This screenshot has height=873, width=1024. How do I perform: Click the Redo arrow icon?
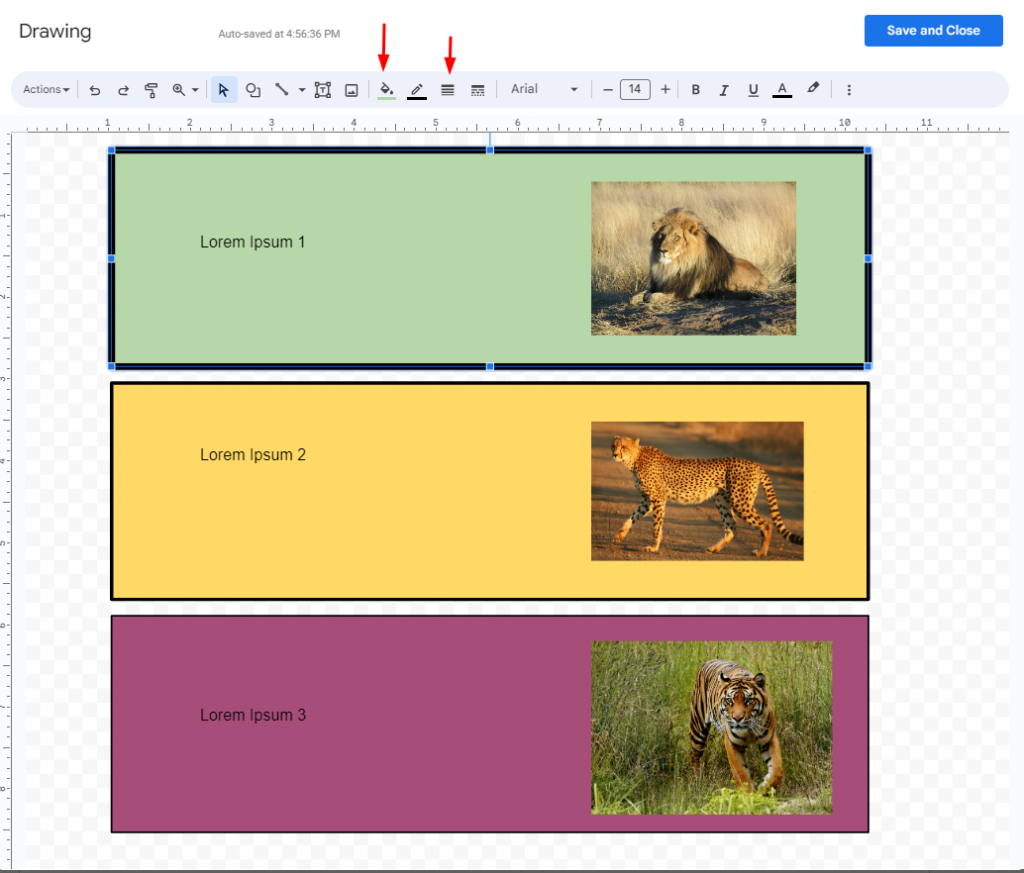[123, 90]
